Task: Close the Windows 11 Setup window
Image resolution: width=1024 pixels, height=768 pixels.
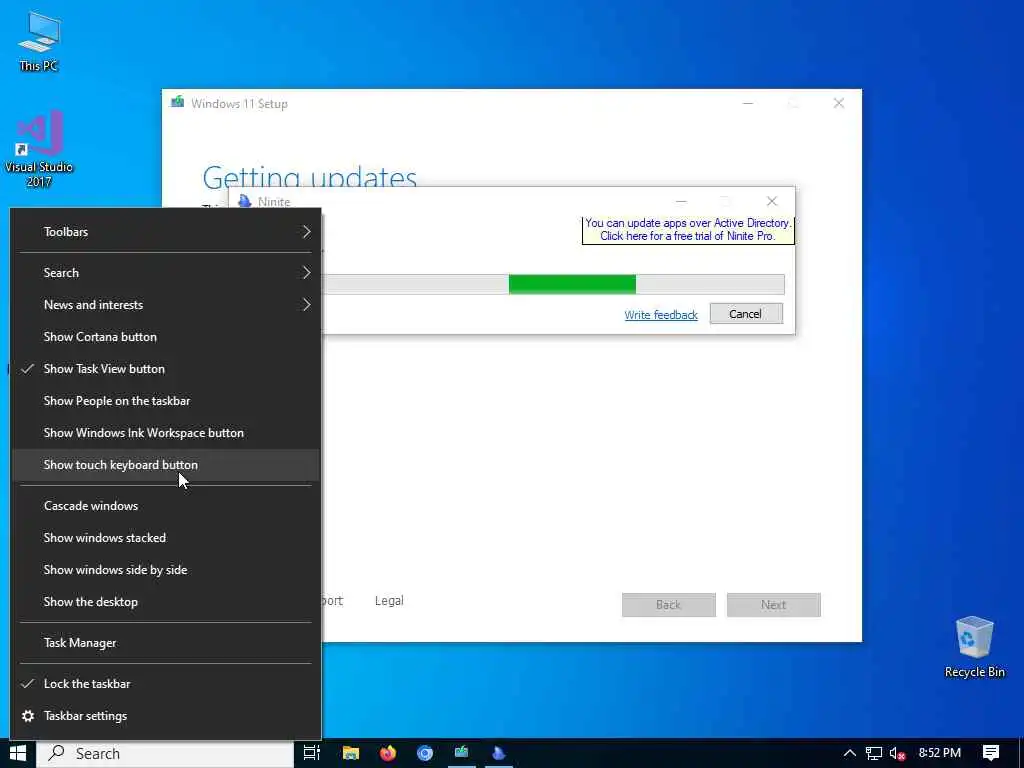Action: (x=839, y=103)
